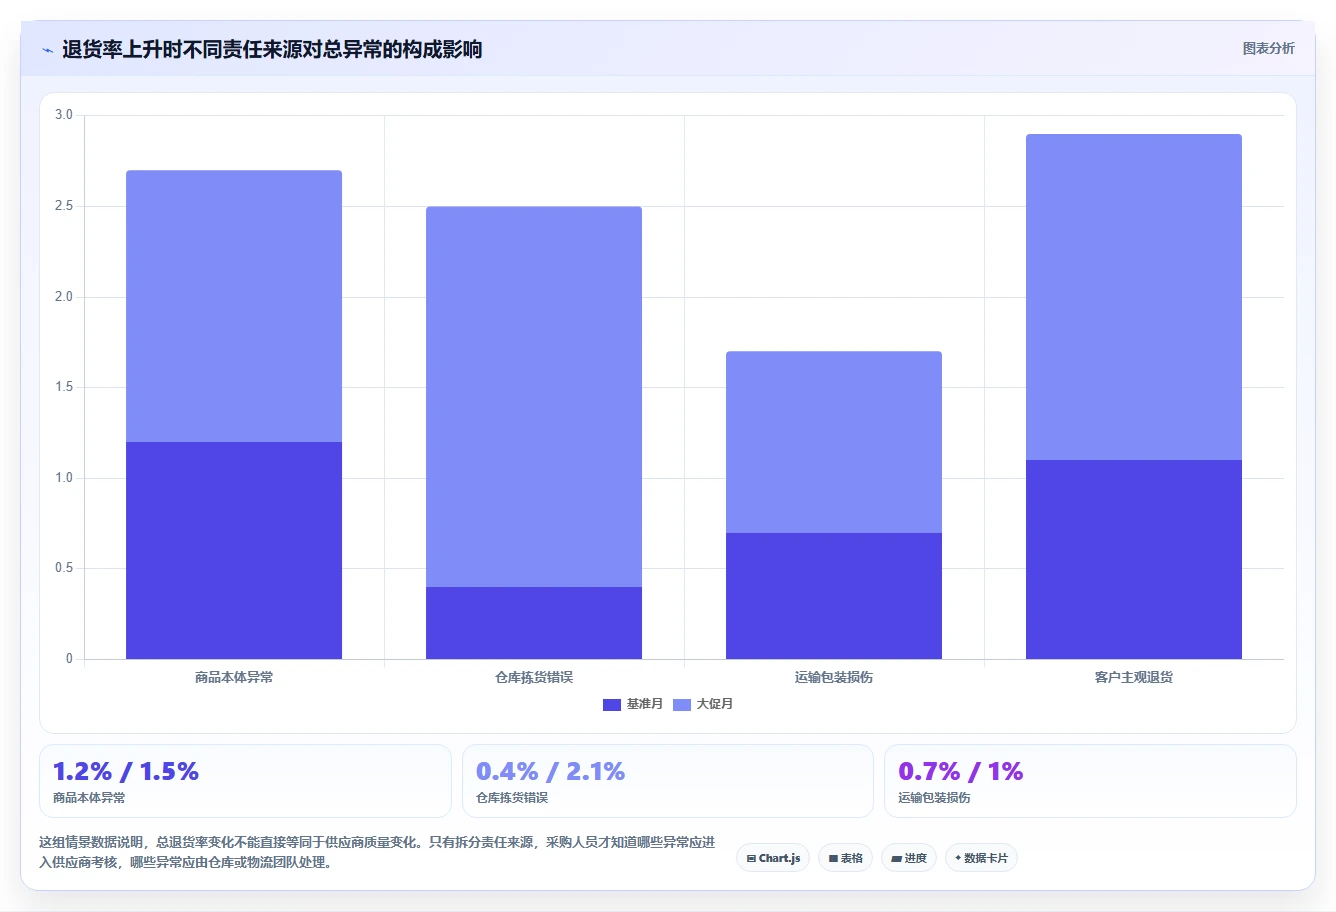Click the light 大促月 bar for 仓库拣货错误
The width and height of the screenshot is (1336, 912).
(x=534, y=397)
